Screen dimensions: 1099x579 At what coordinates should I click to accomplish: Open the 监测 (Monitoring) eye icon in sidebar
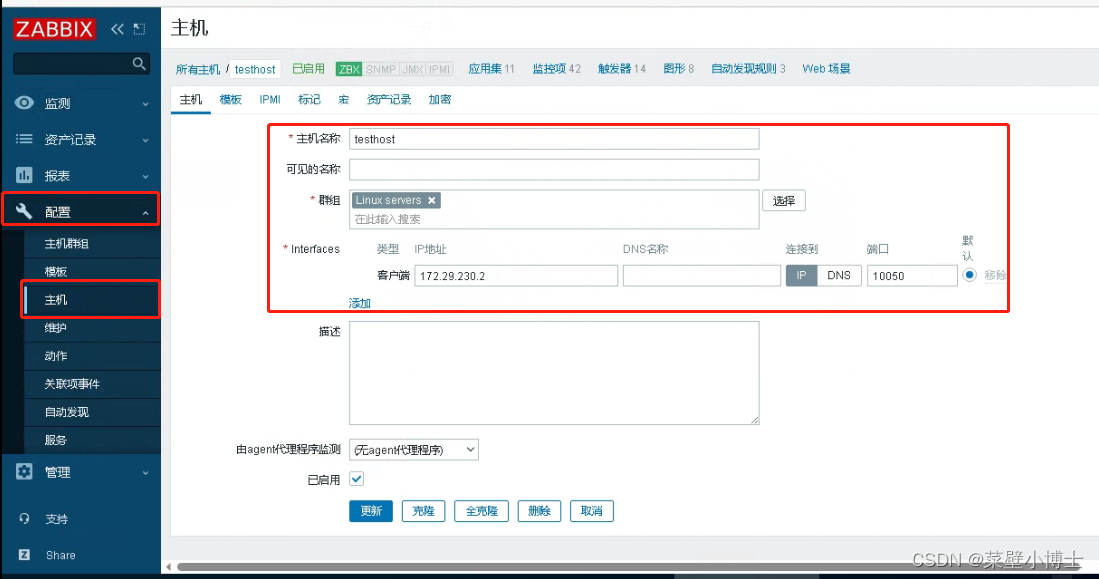(x=23, y=102)
